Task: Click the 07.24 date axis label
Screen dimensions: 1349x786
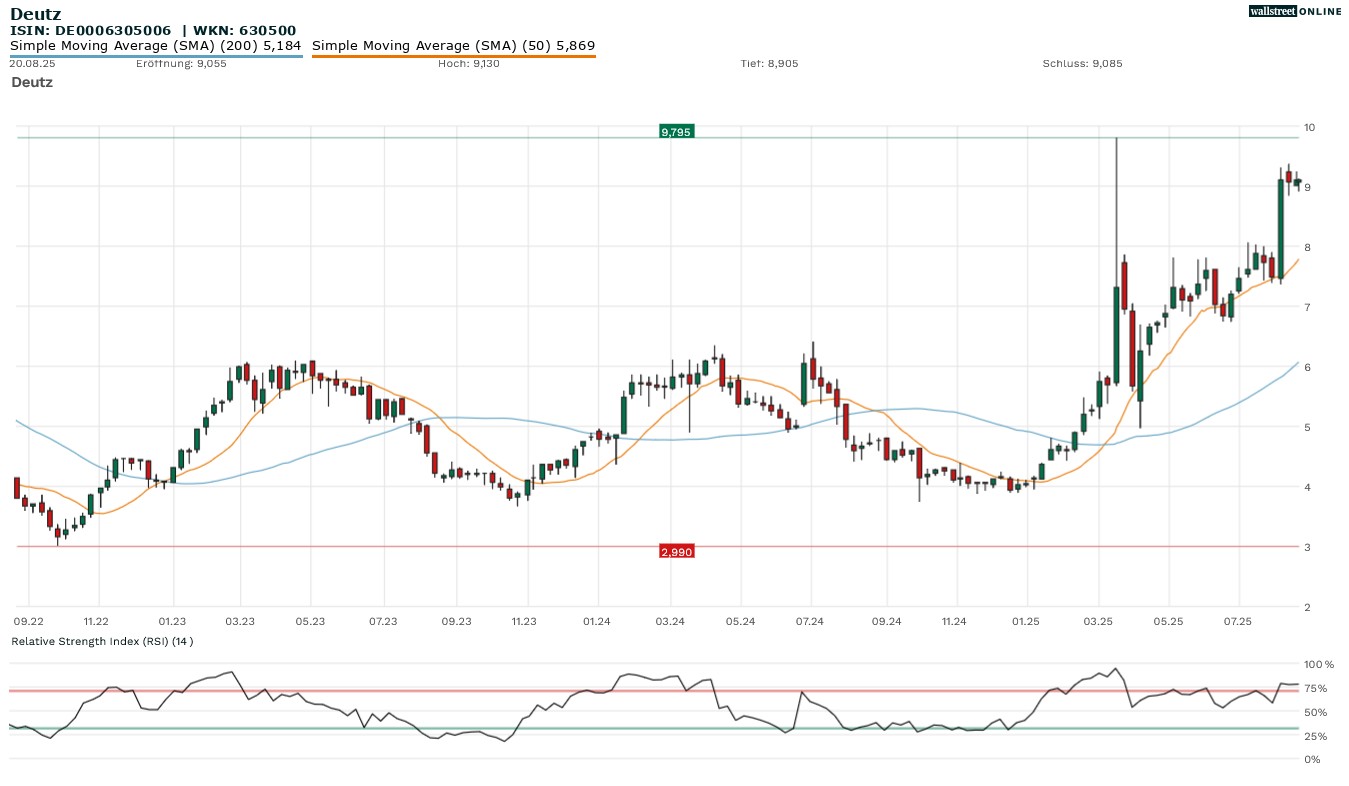Action: coord(811,622)
